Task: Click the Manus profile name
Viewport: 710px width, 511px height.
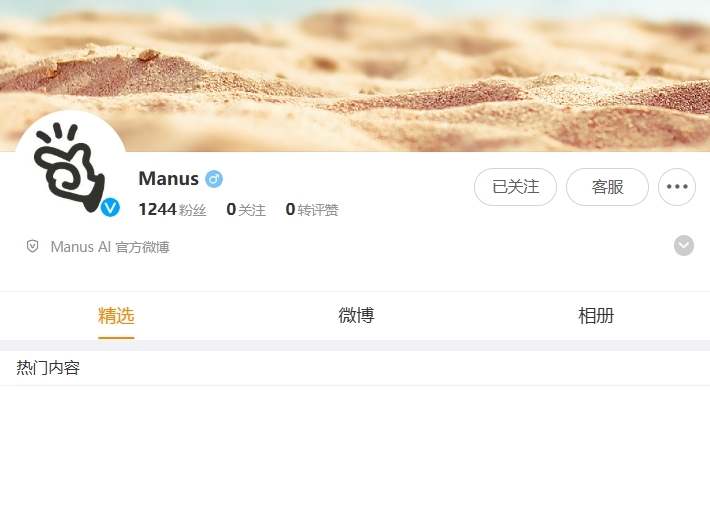Action: [168, 179]
